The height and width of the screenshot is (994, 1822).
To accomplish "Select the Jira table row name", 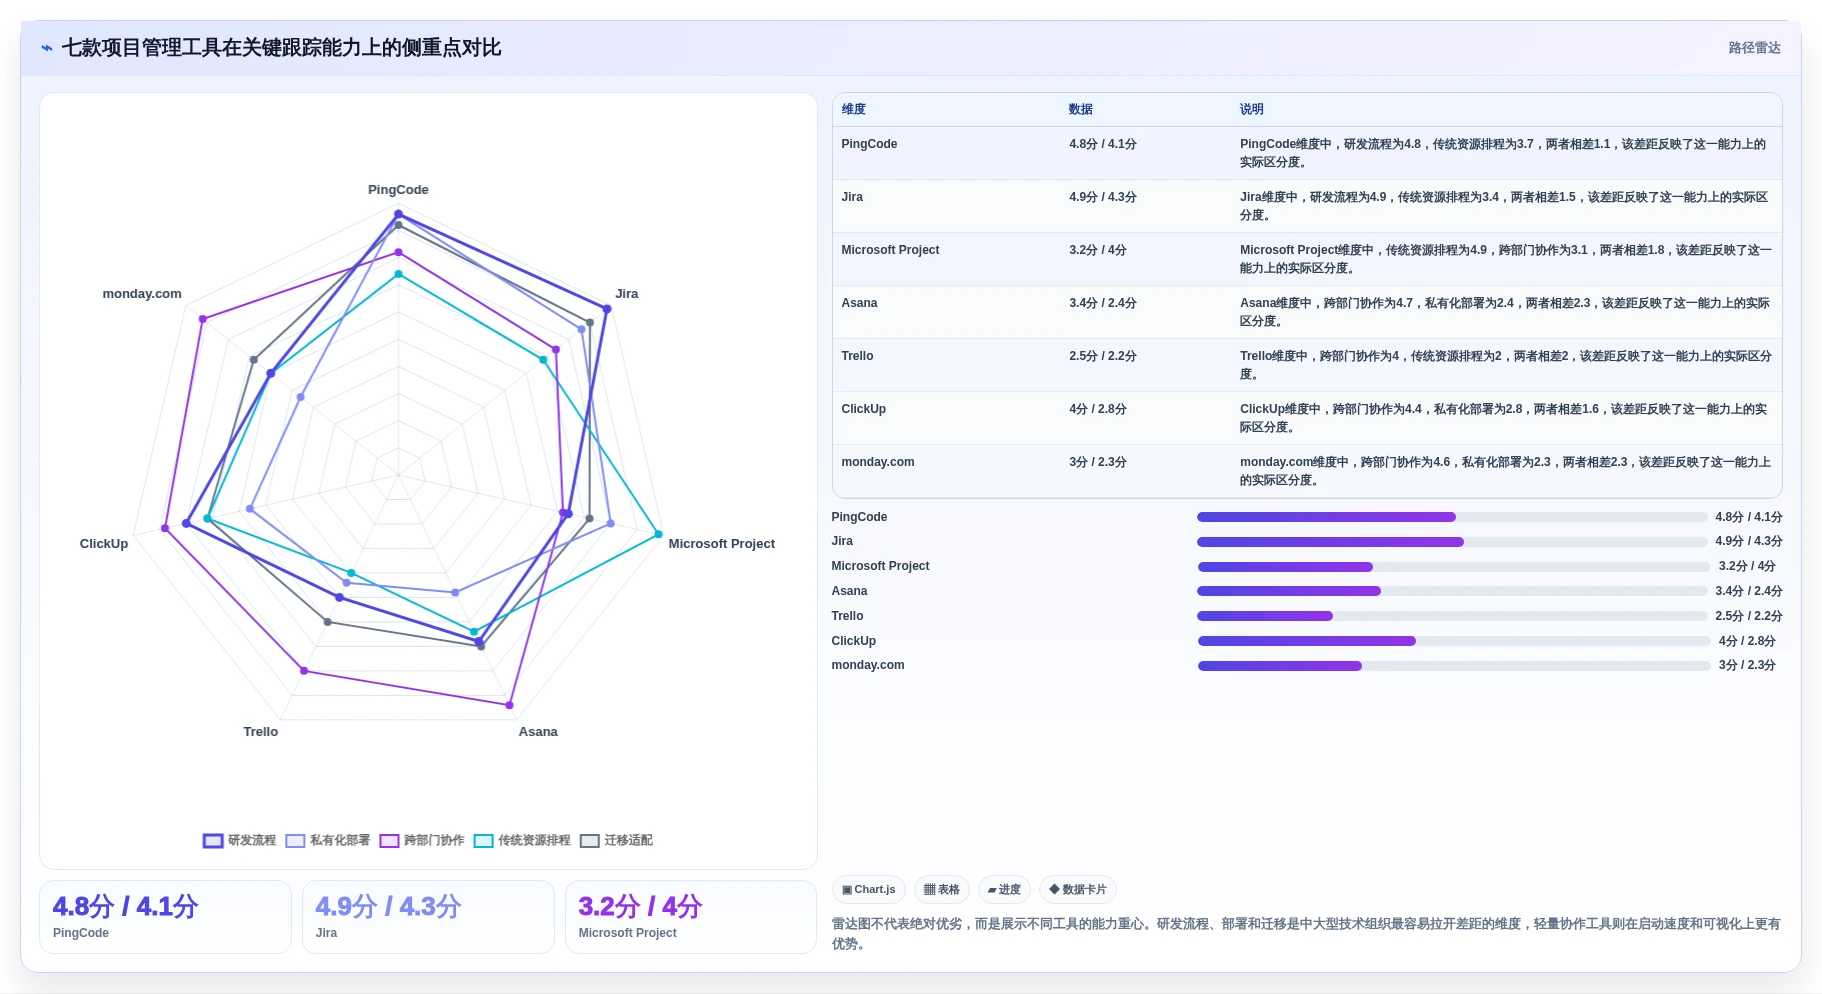I will [x=852, y=197].
